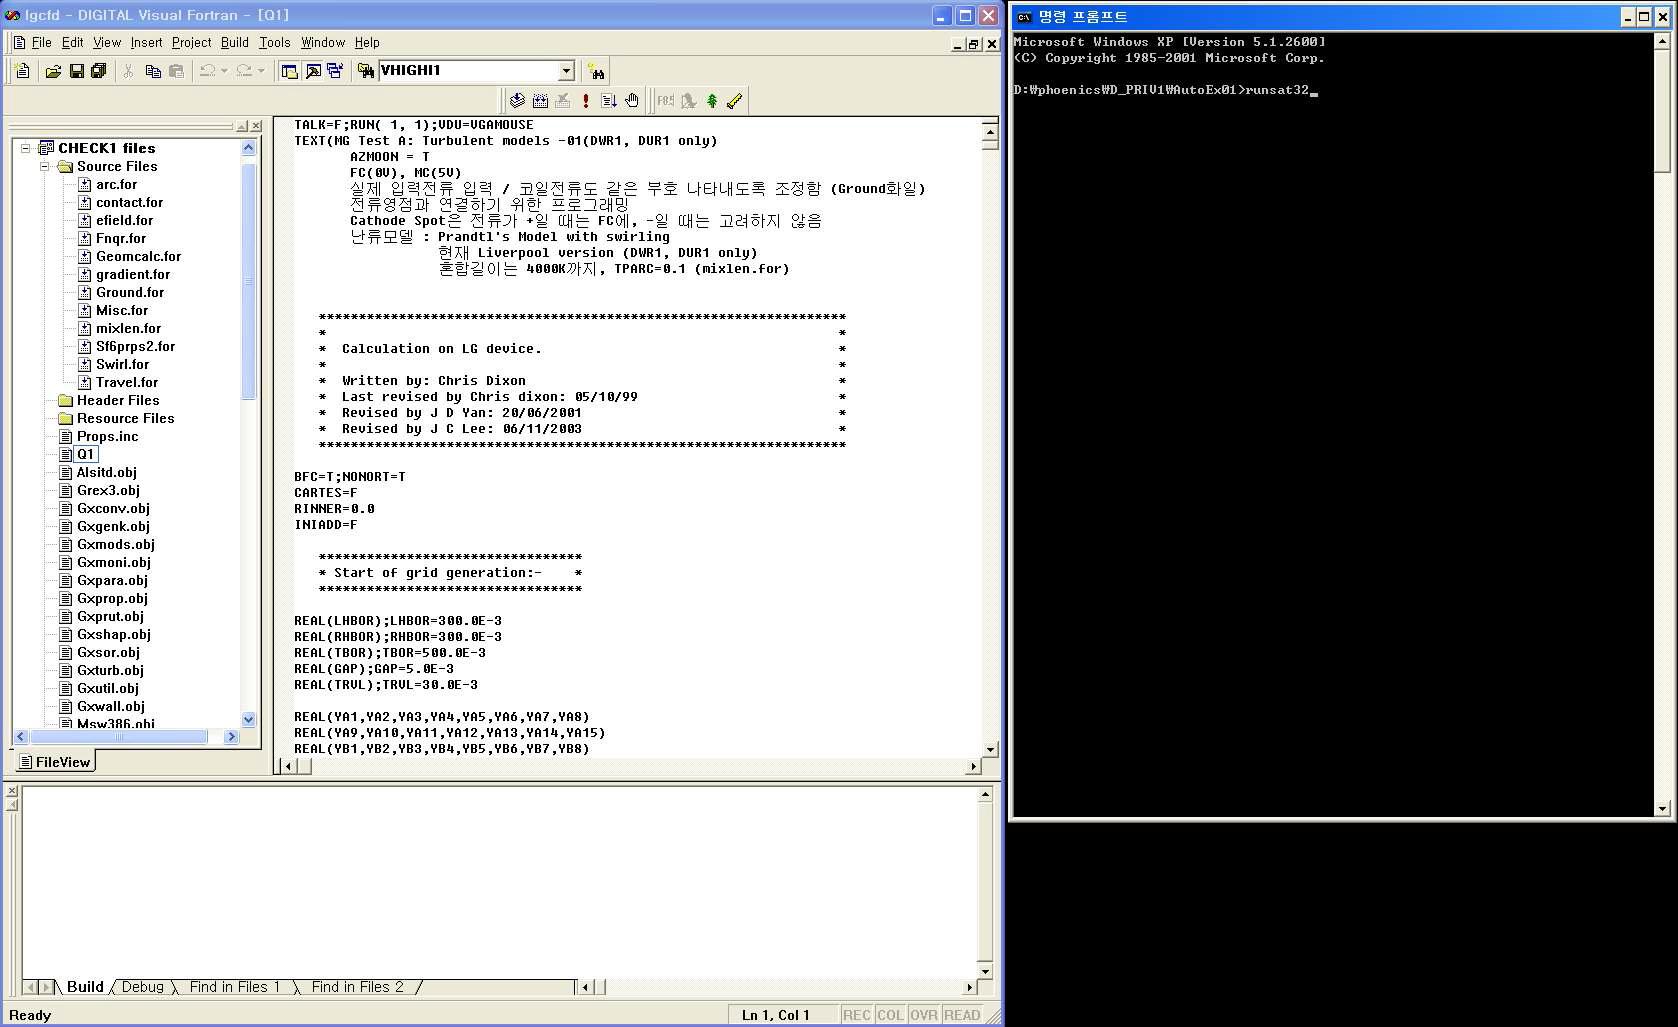
Task: Open the Build menu
Action: [234, 43]
